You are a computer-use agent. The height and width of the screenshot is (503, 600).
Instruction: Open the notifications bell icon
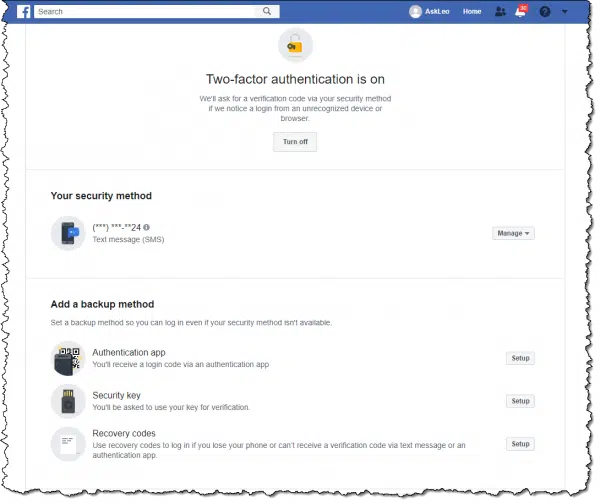pyautogui.click(x=520, y=12)
